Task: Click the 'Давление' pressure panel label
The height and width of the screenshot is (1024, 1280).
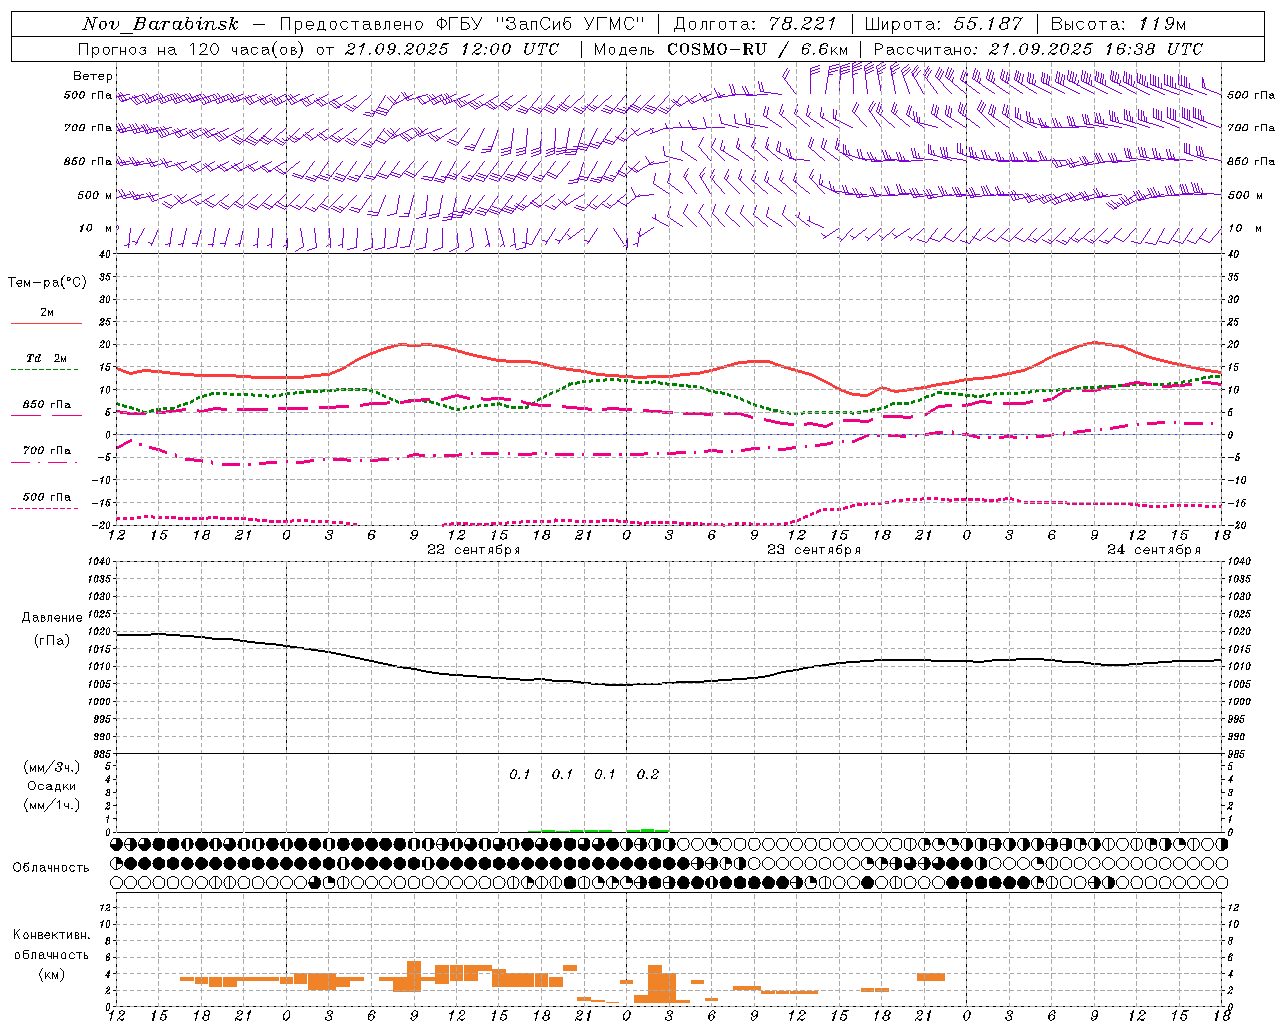Action: tap(52, 618)
